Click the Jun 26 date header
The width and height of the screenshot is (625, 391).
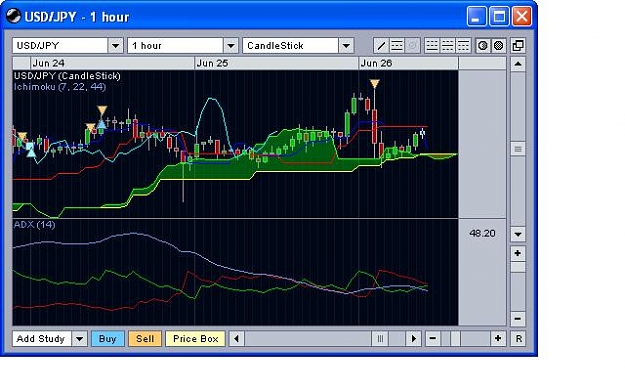376,63
